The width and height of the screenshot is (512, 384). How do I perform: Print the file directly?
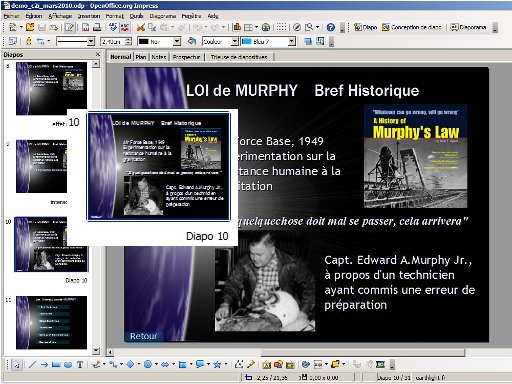(97, 27)
